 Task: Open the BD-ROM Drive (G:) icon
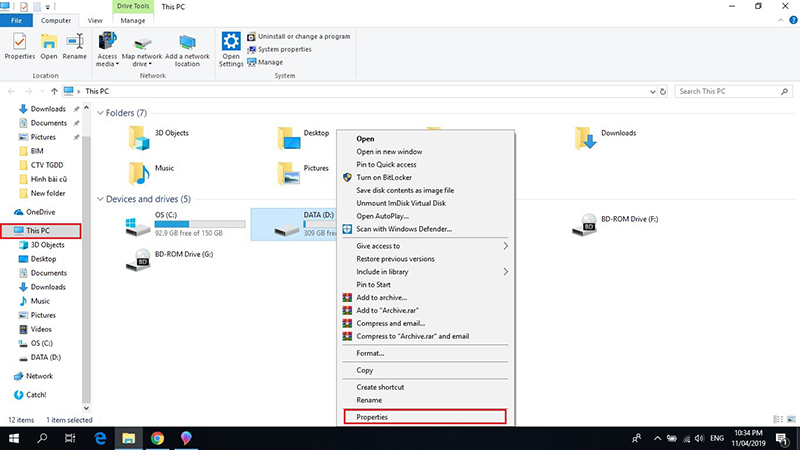point(138,261)
